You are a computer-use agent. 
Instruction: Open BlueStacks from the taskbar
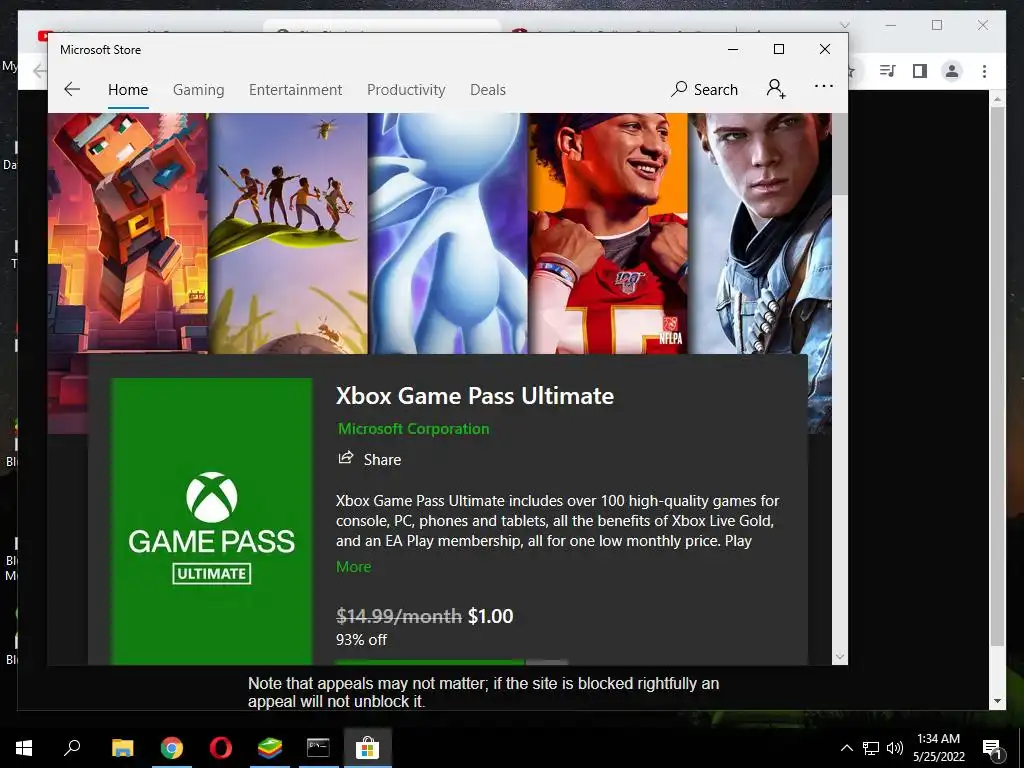tap(269, 747)
